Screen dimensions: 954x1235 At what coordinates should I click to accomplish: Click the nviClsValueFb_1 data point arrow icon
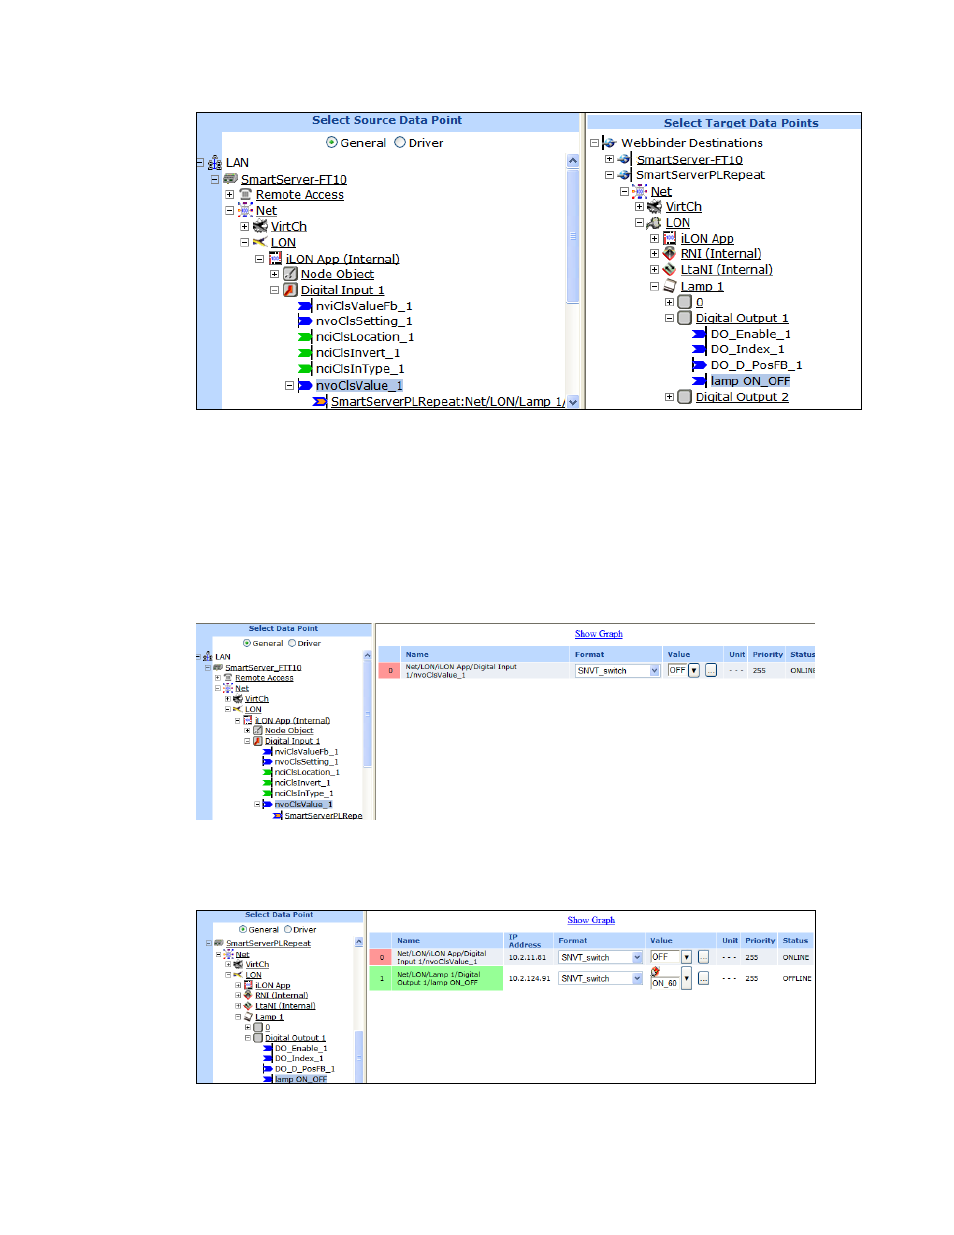click(x=305, y=306)
